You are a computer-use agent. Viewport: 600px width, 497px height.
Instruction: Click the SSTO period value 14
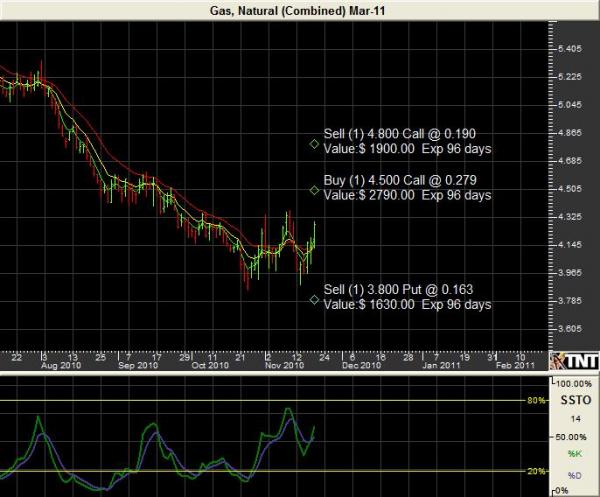click(576, 419)
